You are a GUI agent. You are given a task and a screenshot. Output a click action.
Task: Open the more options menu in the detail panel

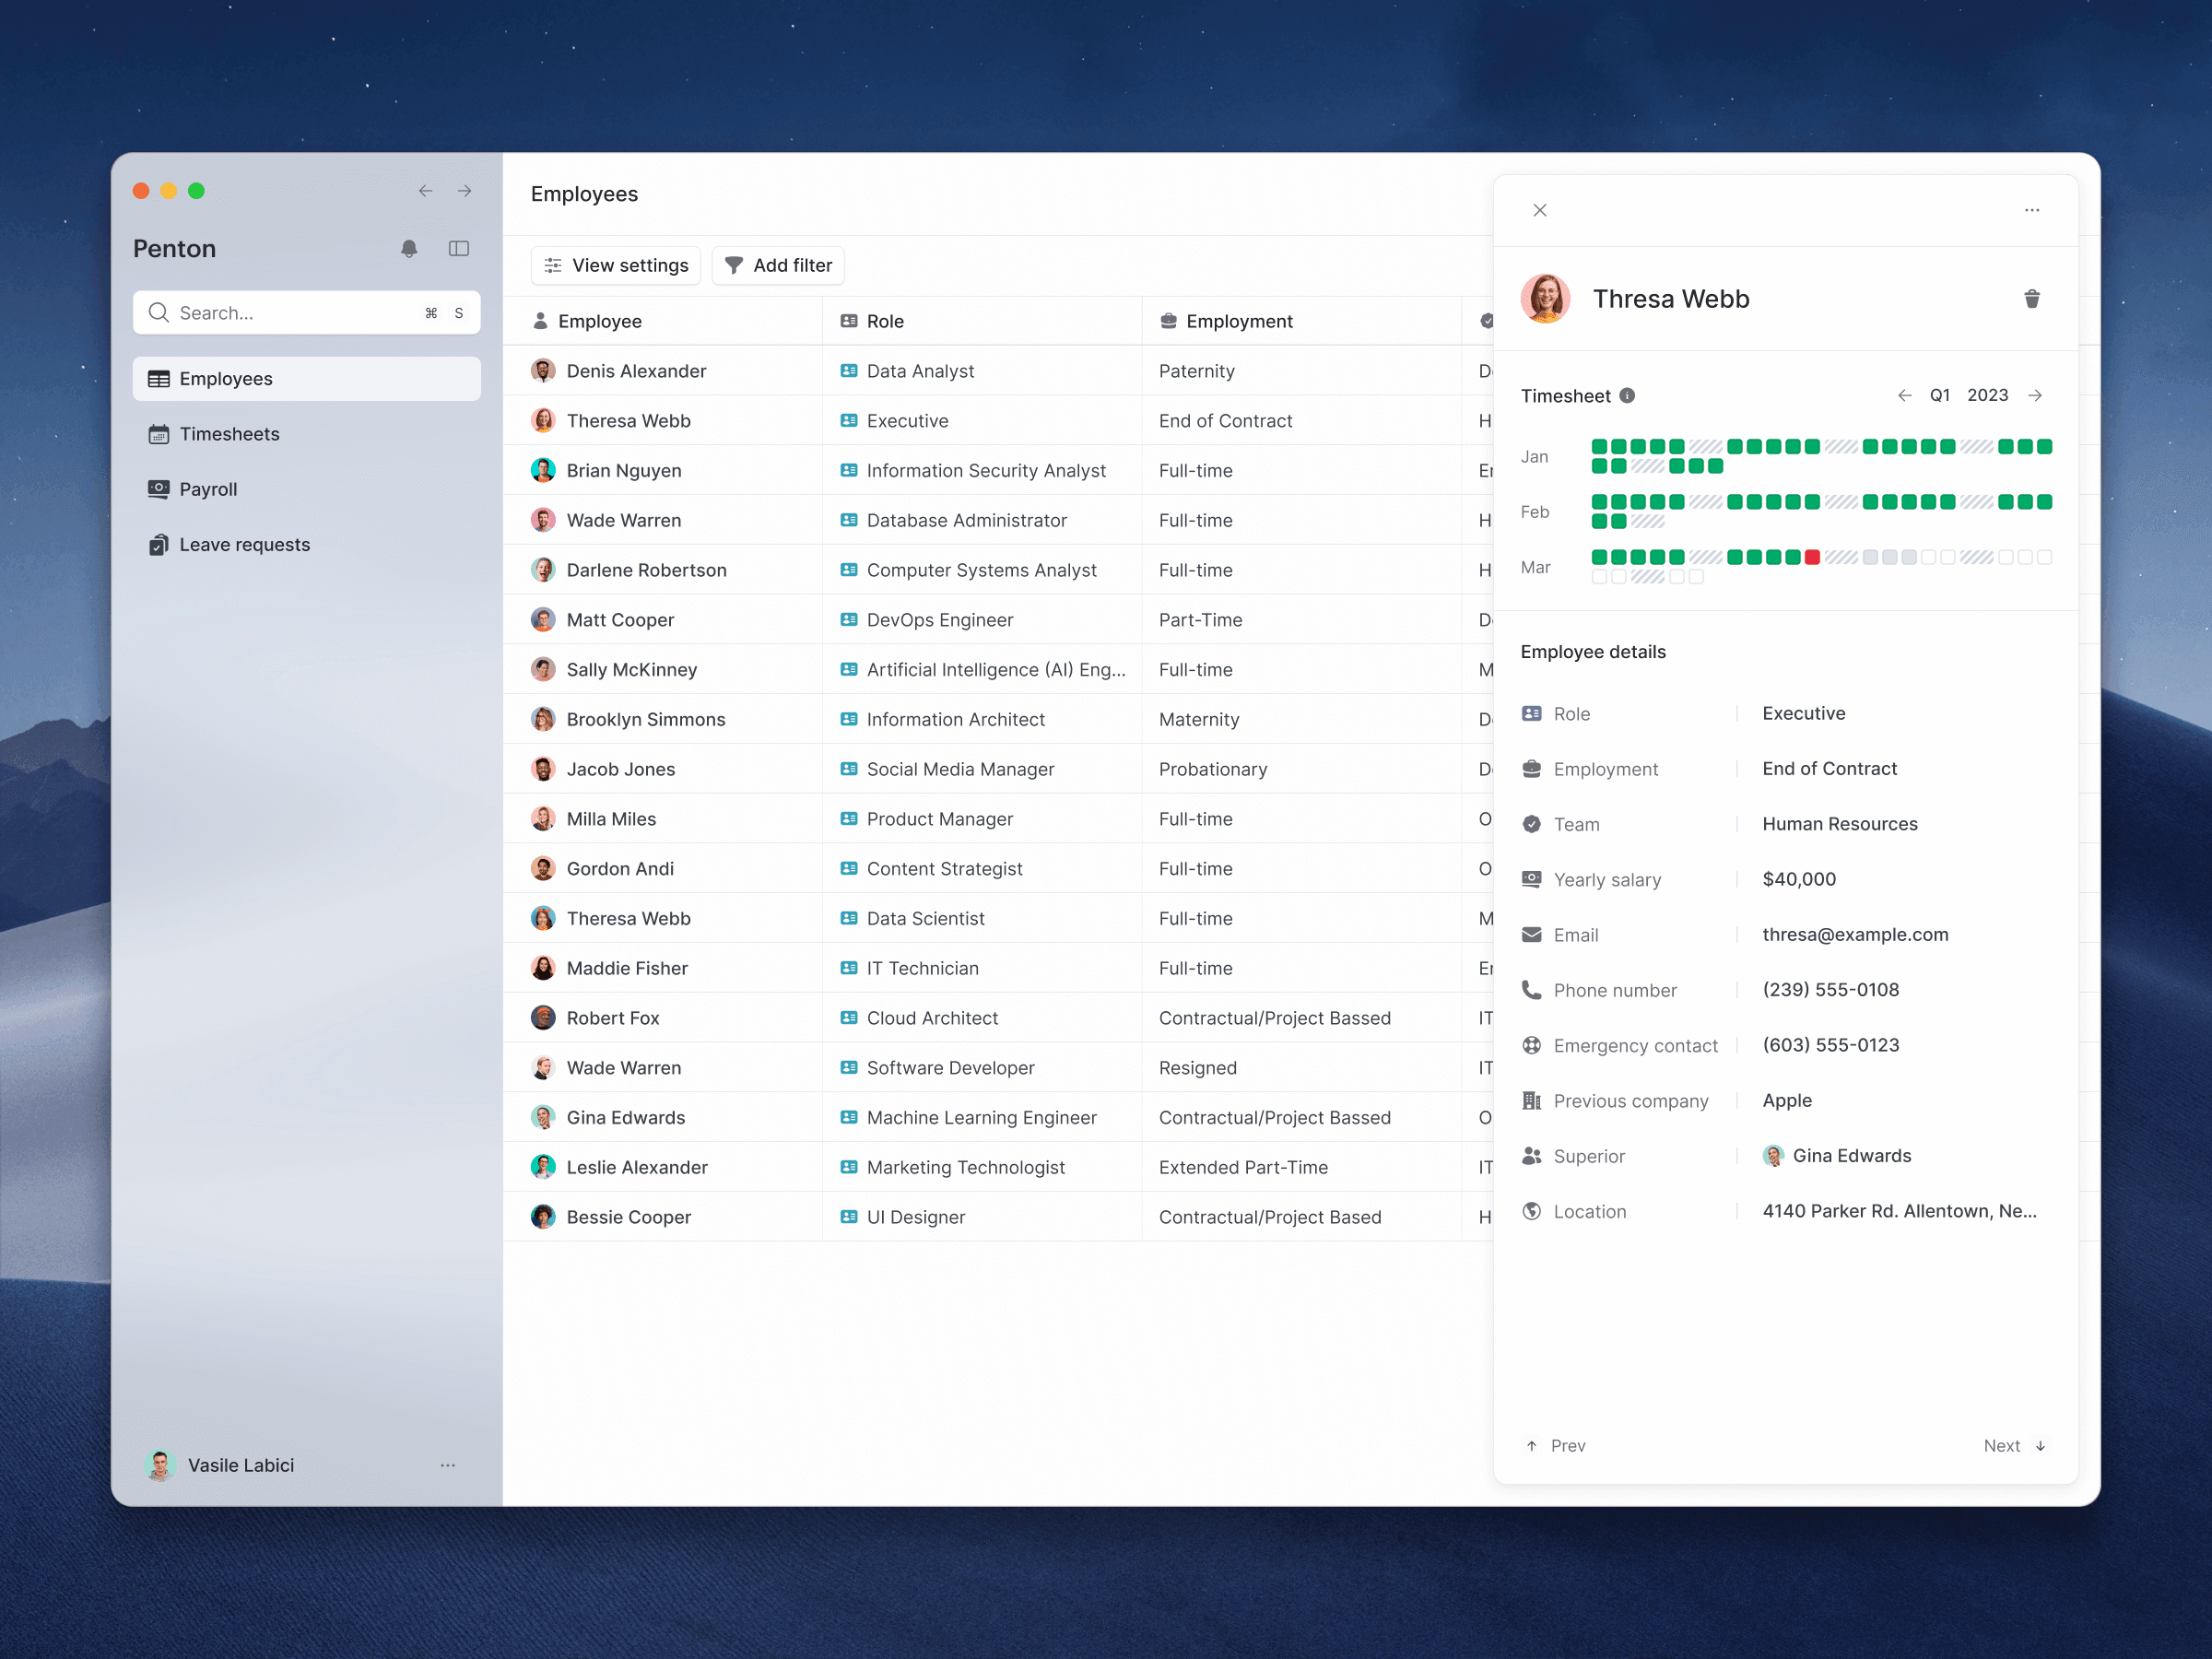2031,210
